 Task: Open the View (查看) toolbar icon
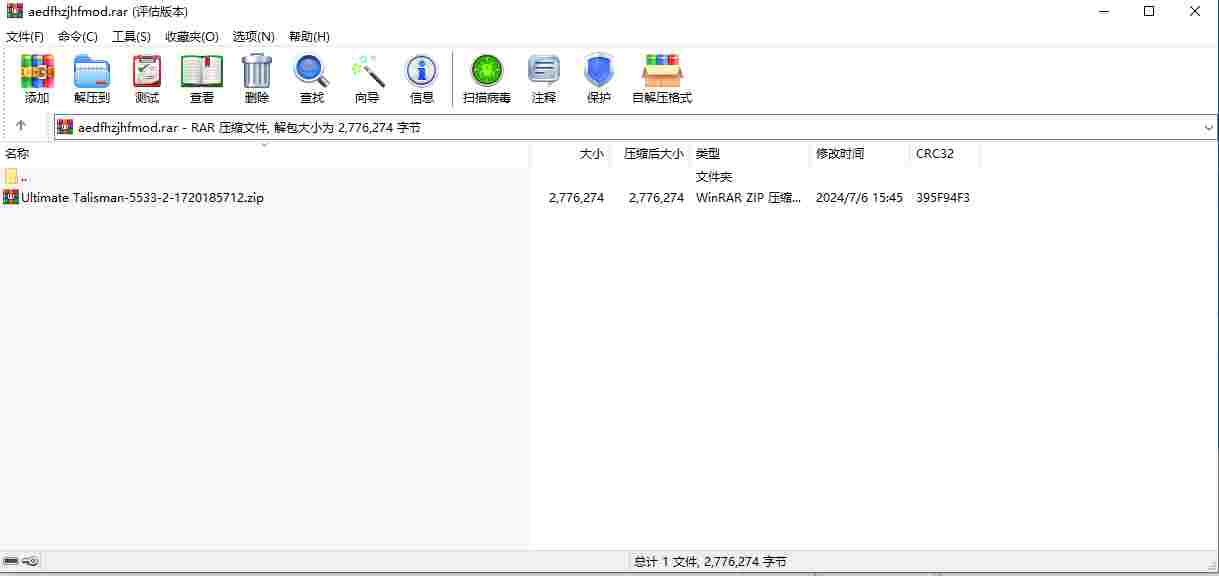click(x=202, y=79)
